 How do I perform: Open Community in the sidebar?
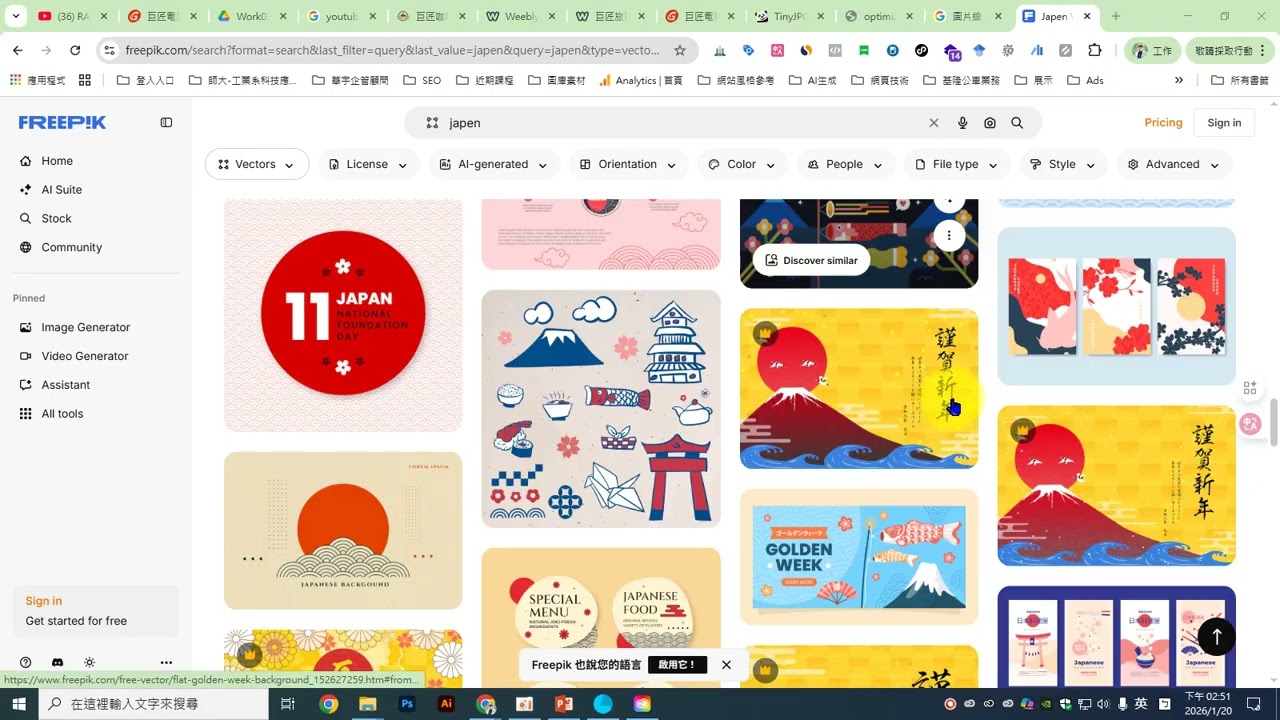point(72,248)
